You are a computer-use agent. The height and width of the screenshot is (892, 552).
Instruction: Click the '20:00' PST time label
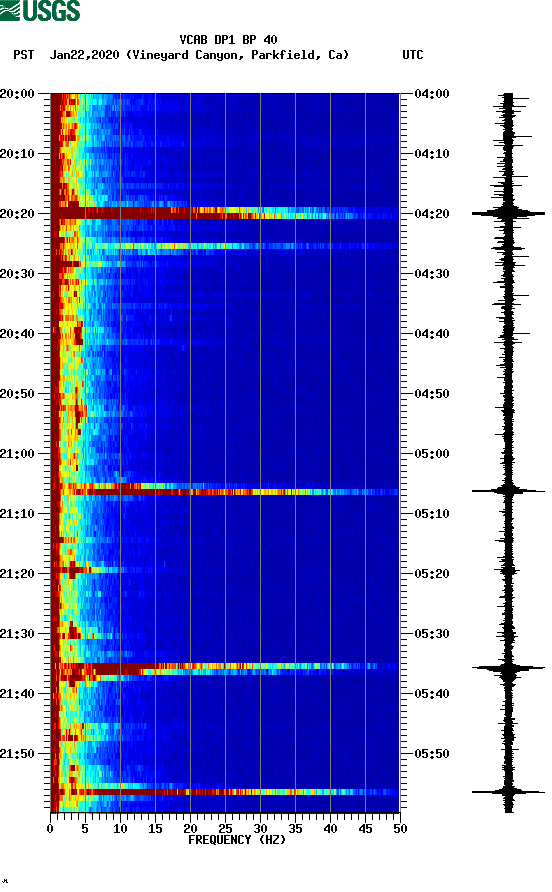(18, 94)
